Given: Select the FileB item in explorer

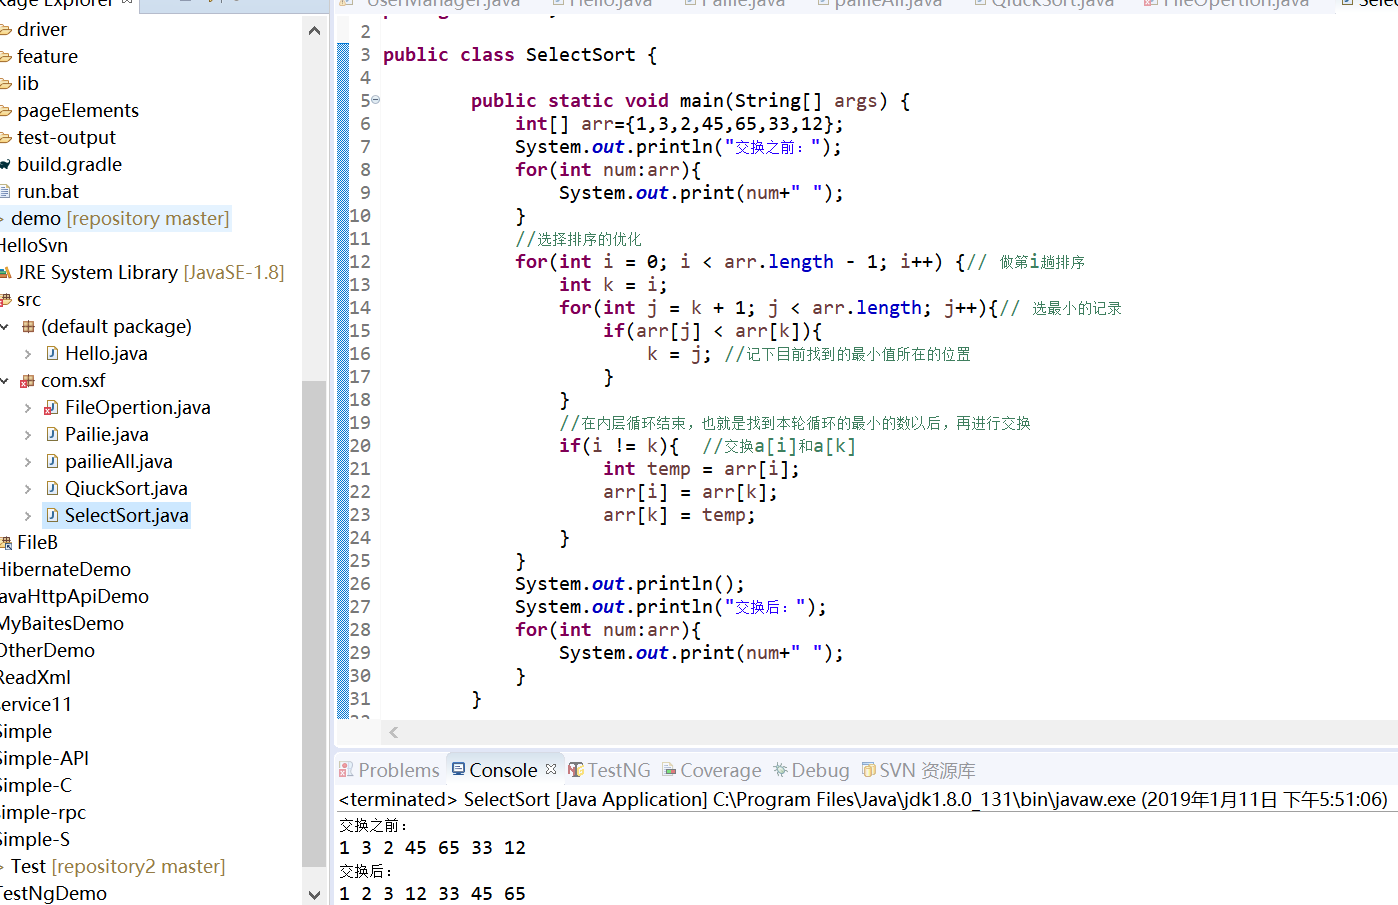Looking at the screenshot, I should tap(37, 542).
